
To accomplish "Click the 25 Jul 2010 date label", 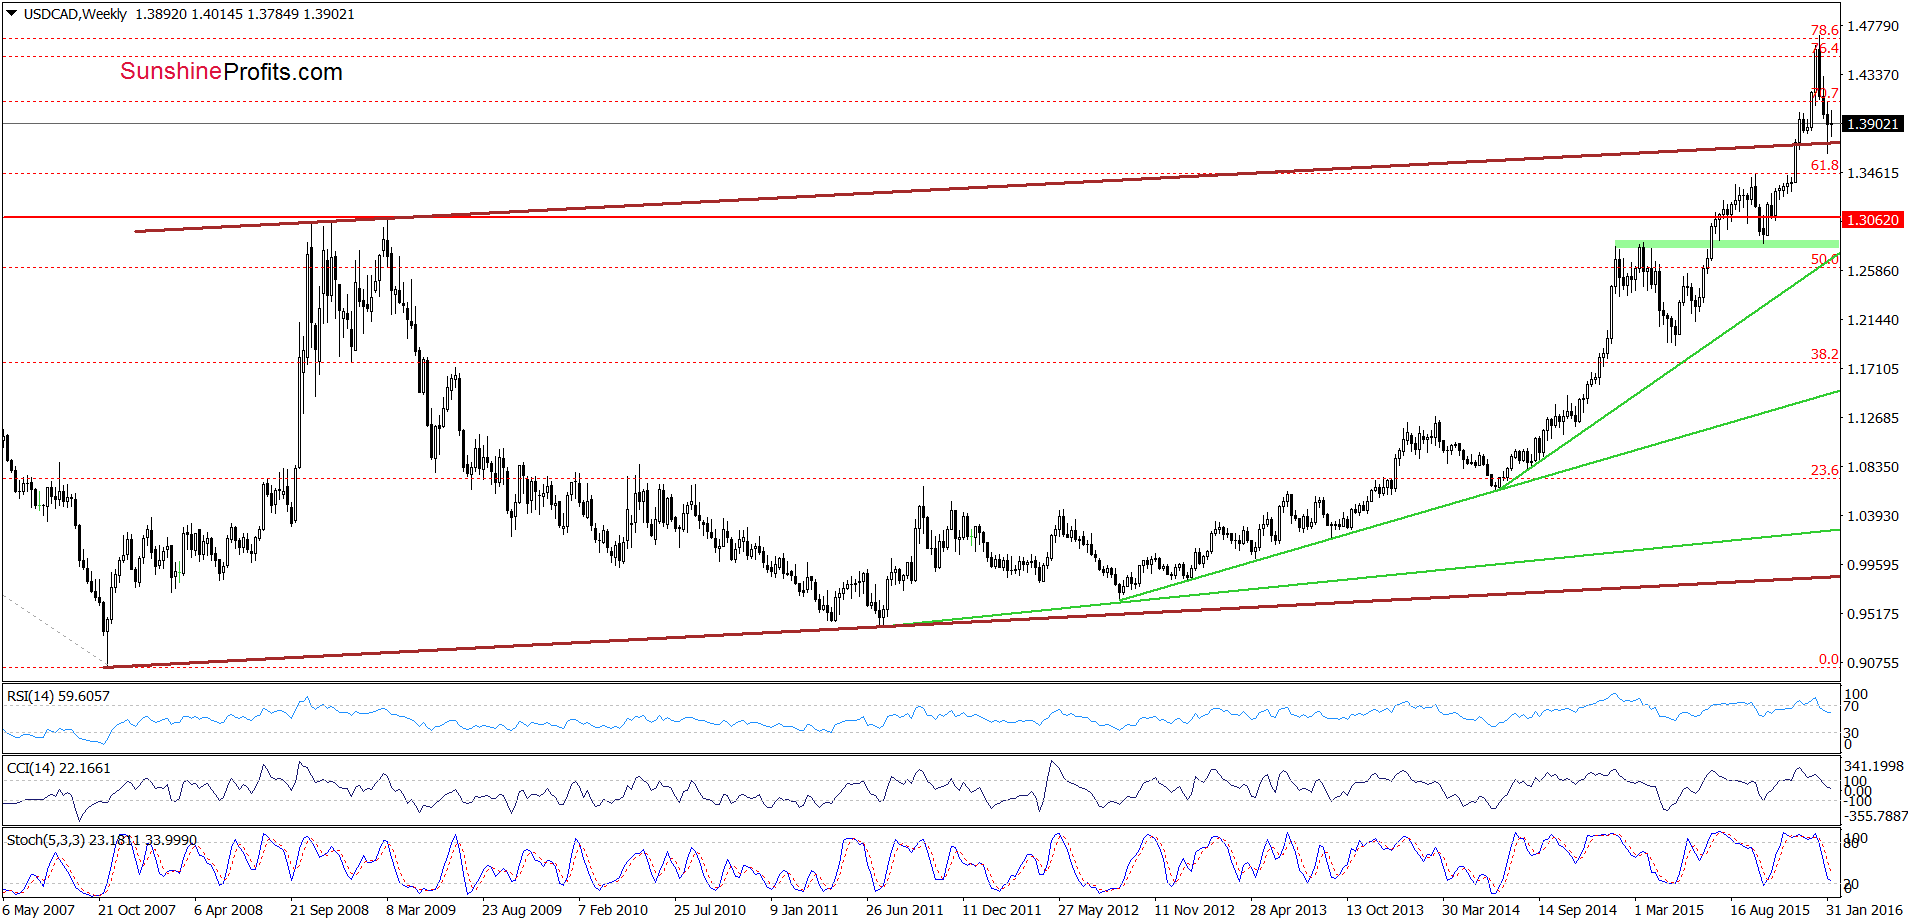I will click(710, 910).
